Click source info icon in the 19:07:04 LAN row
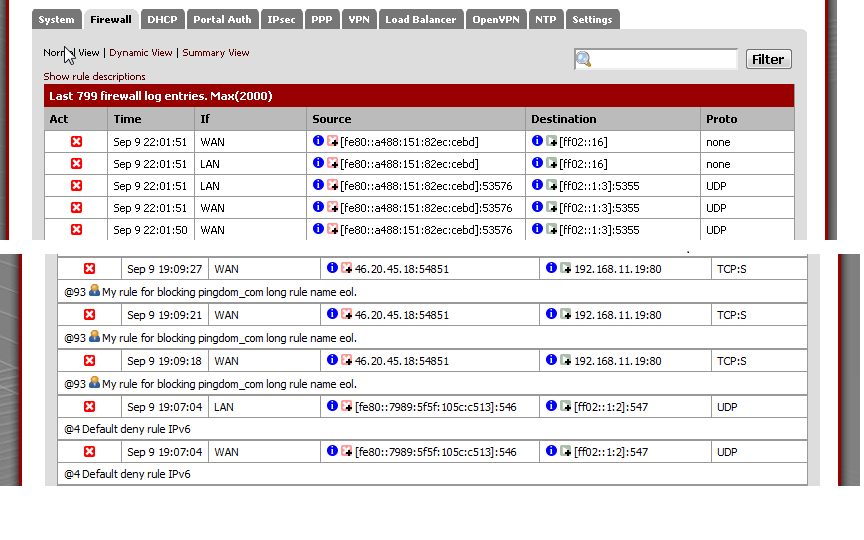Image resolution: width=864 pixels, height=540 pixels. [332, 406]
